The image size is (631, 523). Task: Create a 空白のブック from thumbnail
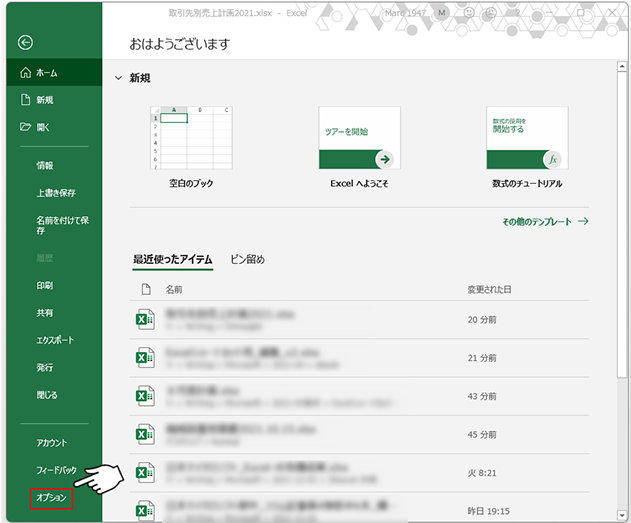[191, 138]
